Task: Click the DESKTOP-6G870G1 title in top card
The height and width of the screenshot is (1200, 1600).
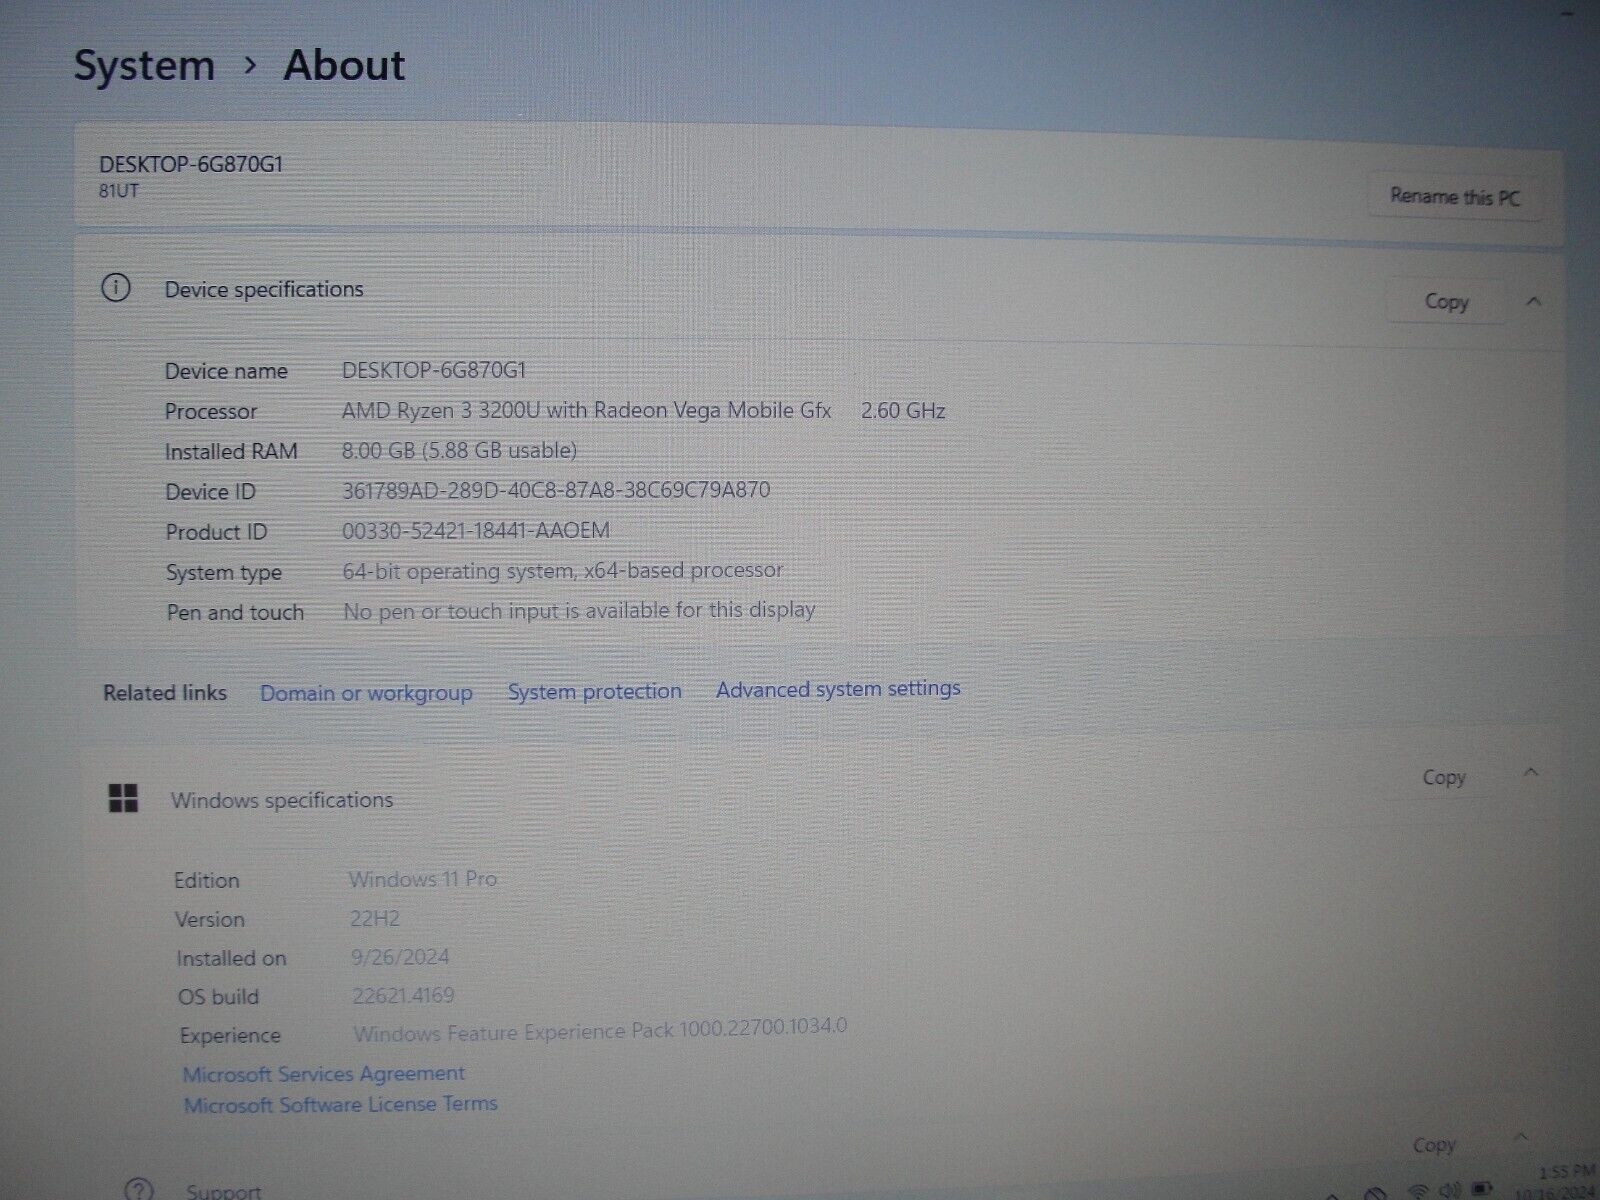Action: [191, 164]
